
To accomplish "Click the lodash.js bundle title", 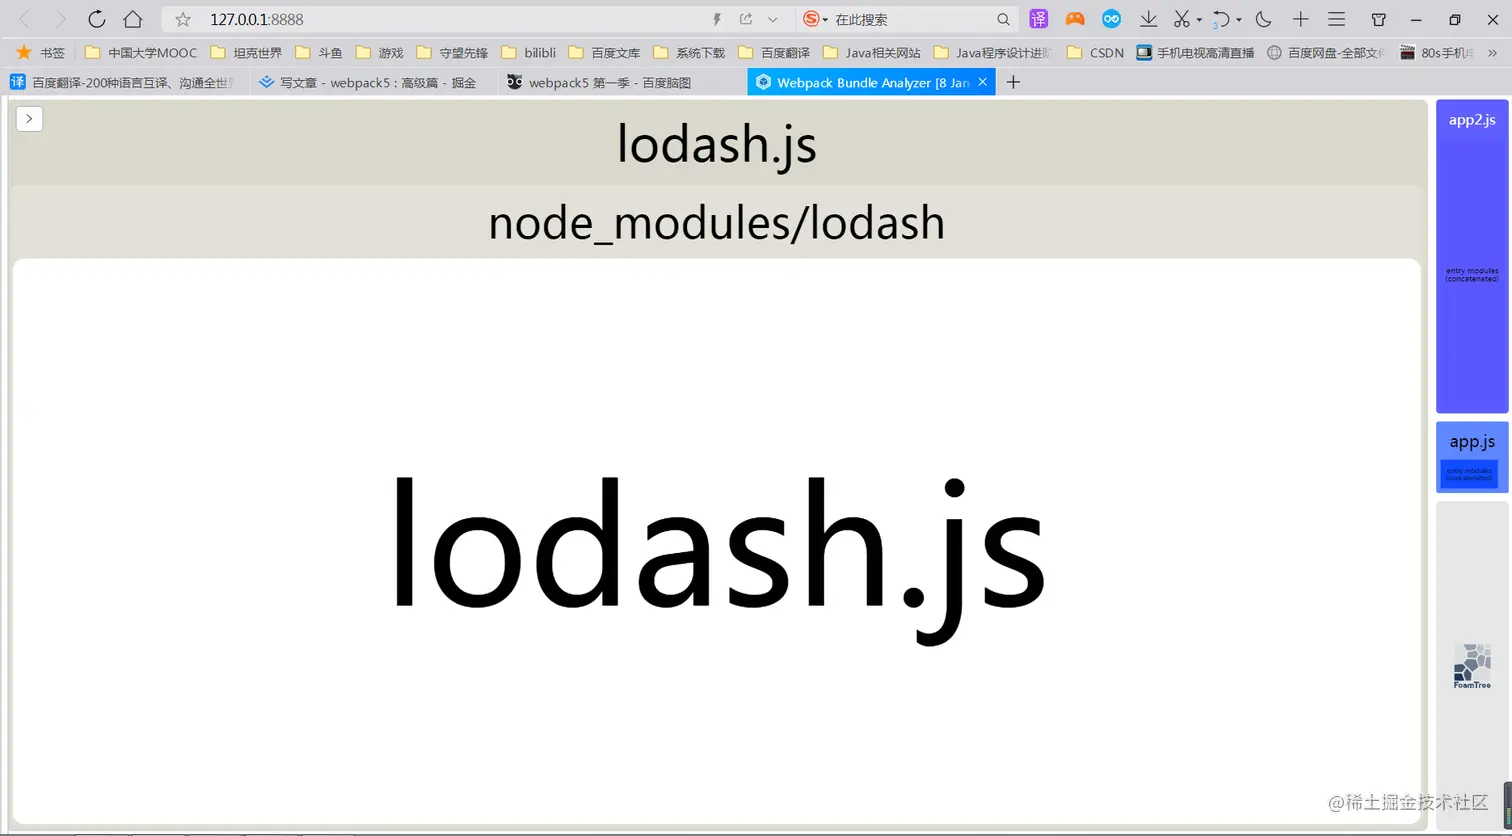I will pos(716,144).
